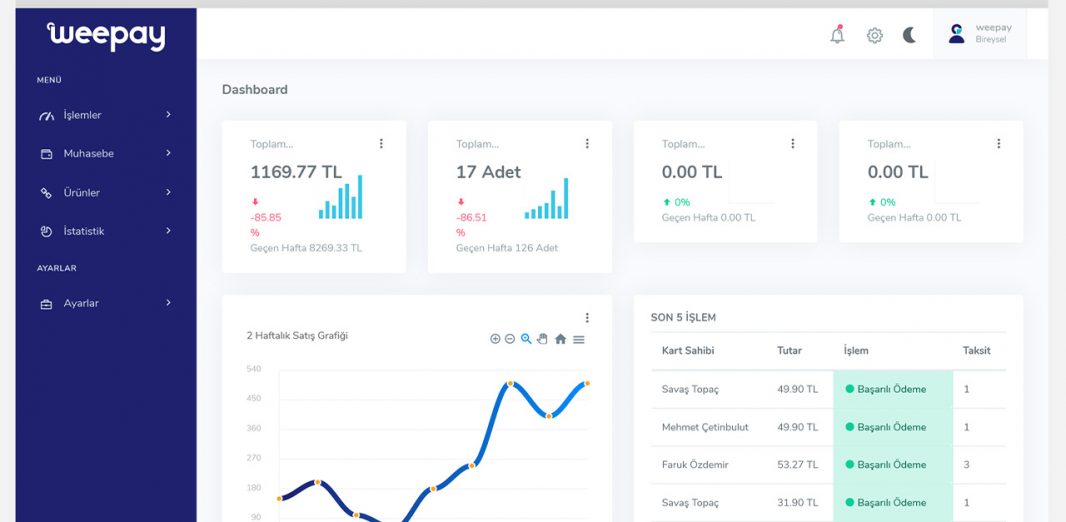Click Geçen Hafta 126 Adet text
Screen dimensions: 1066x522
coord(506,248)
